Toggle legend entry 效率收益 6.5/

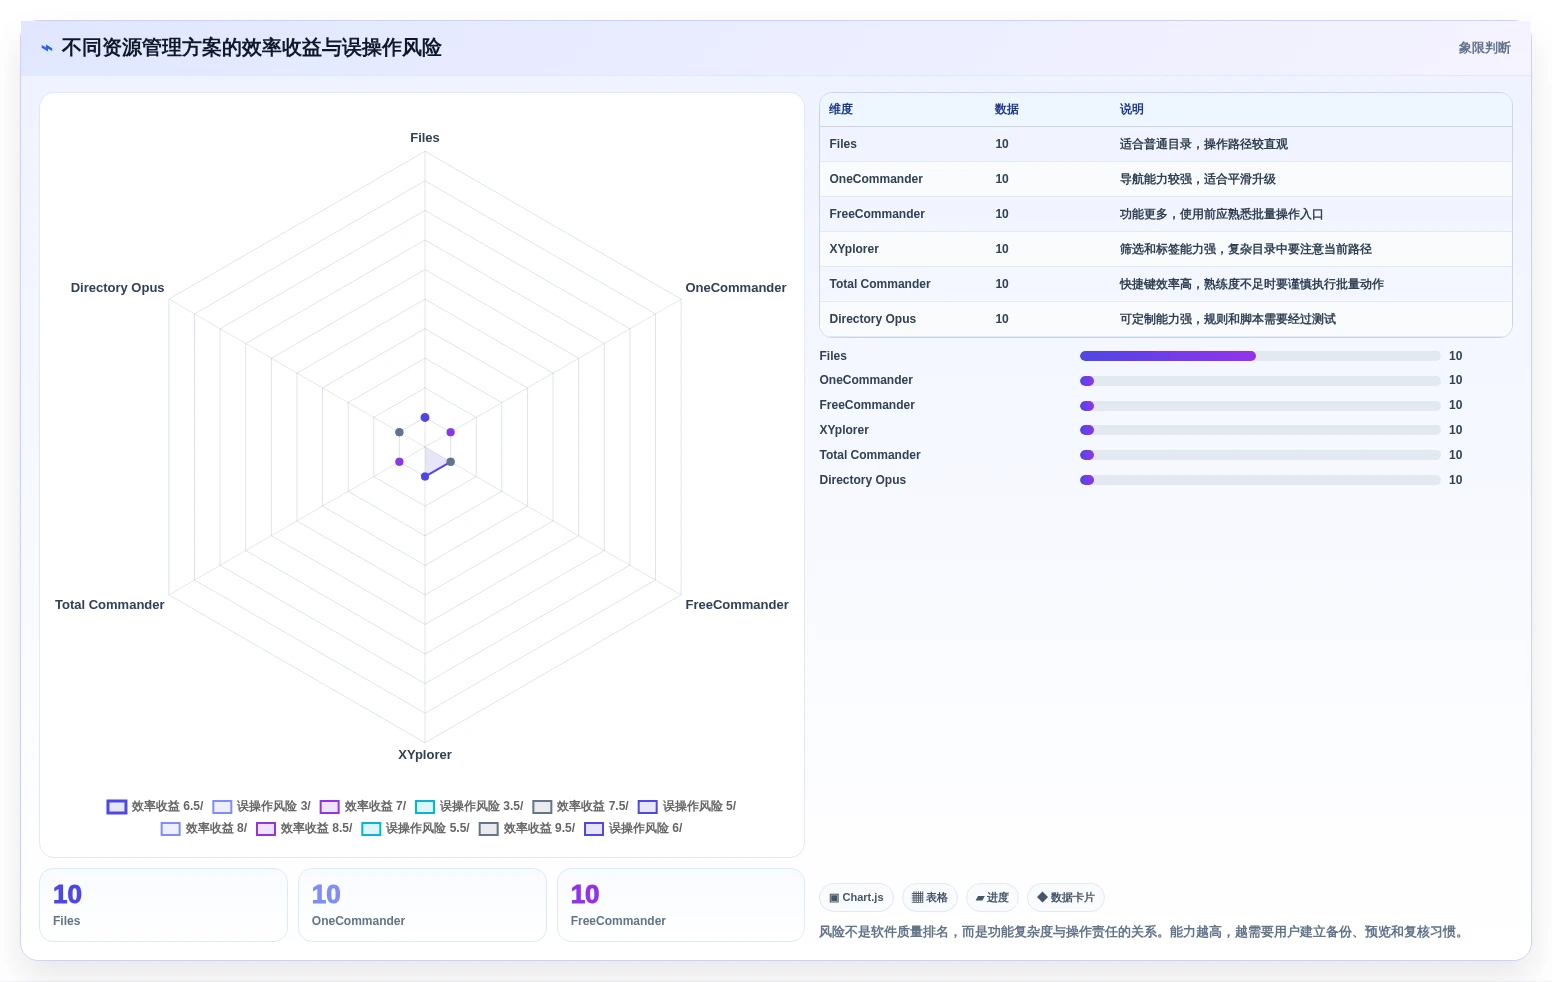[155, 806]
